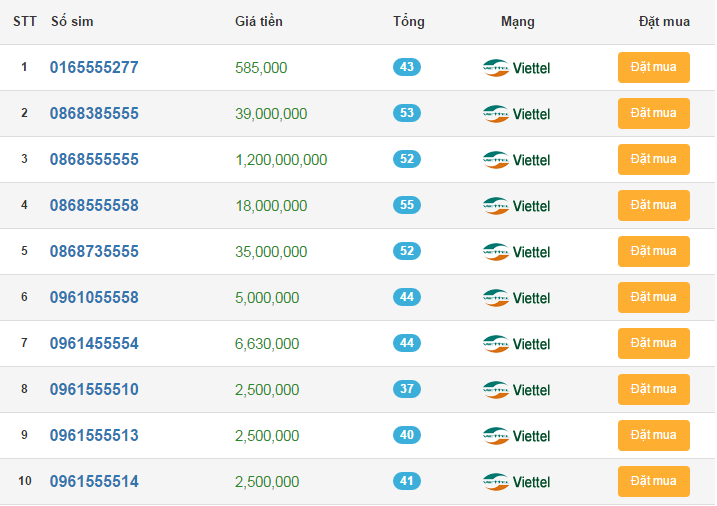This screenshot has height=506, width=717.
Task: Click the price 1,200,000,000
Action: [281, 160]
